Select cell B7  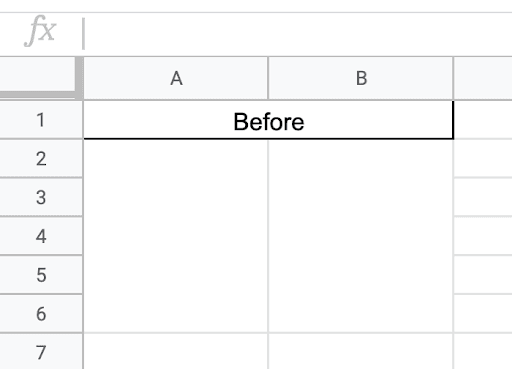(x=361, y=351)
